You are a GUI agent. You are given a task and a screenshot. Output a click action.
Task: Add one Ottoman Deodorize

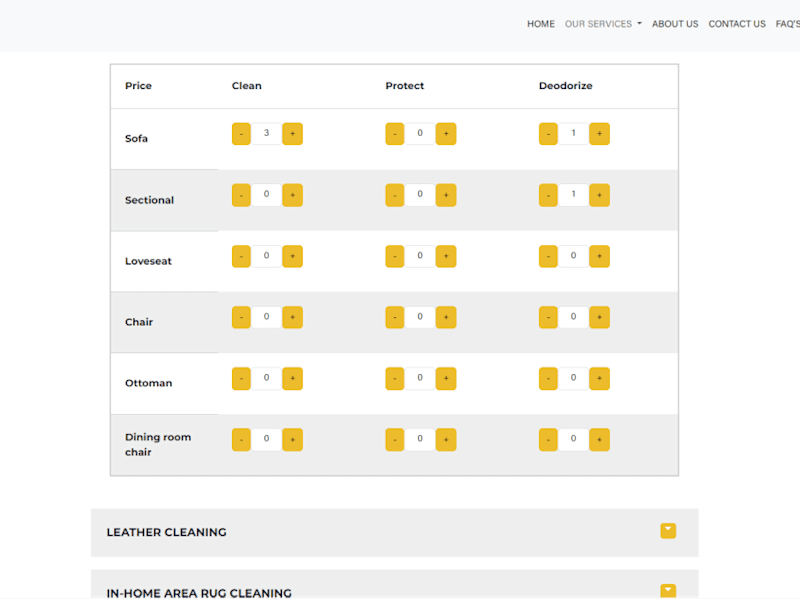pyautogui.click(x=599, y=379)
